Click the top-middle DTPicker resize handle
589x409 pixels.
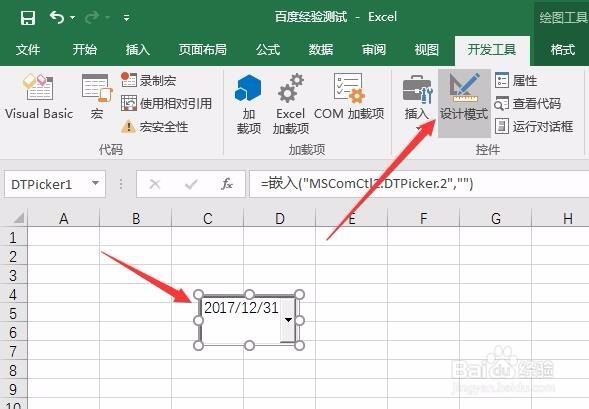(x=249, y=294)
